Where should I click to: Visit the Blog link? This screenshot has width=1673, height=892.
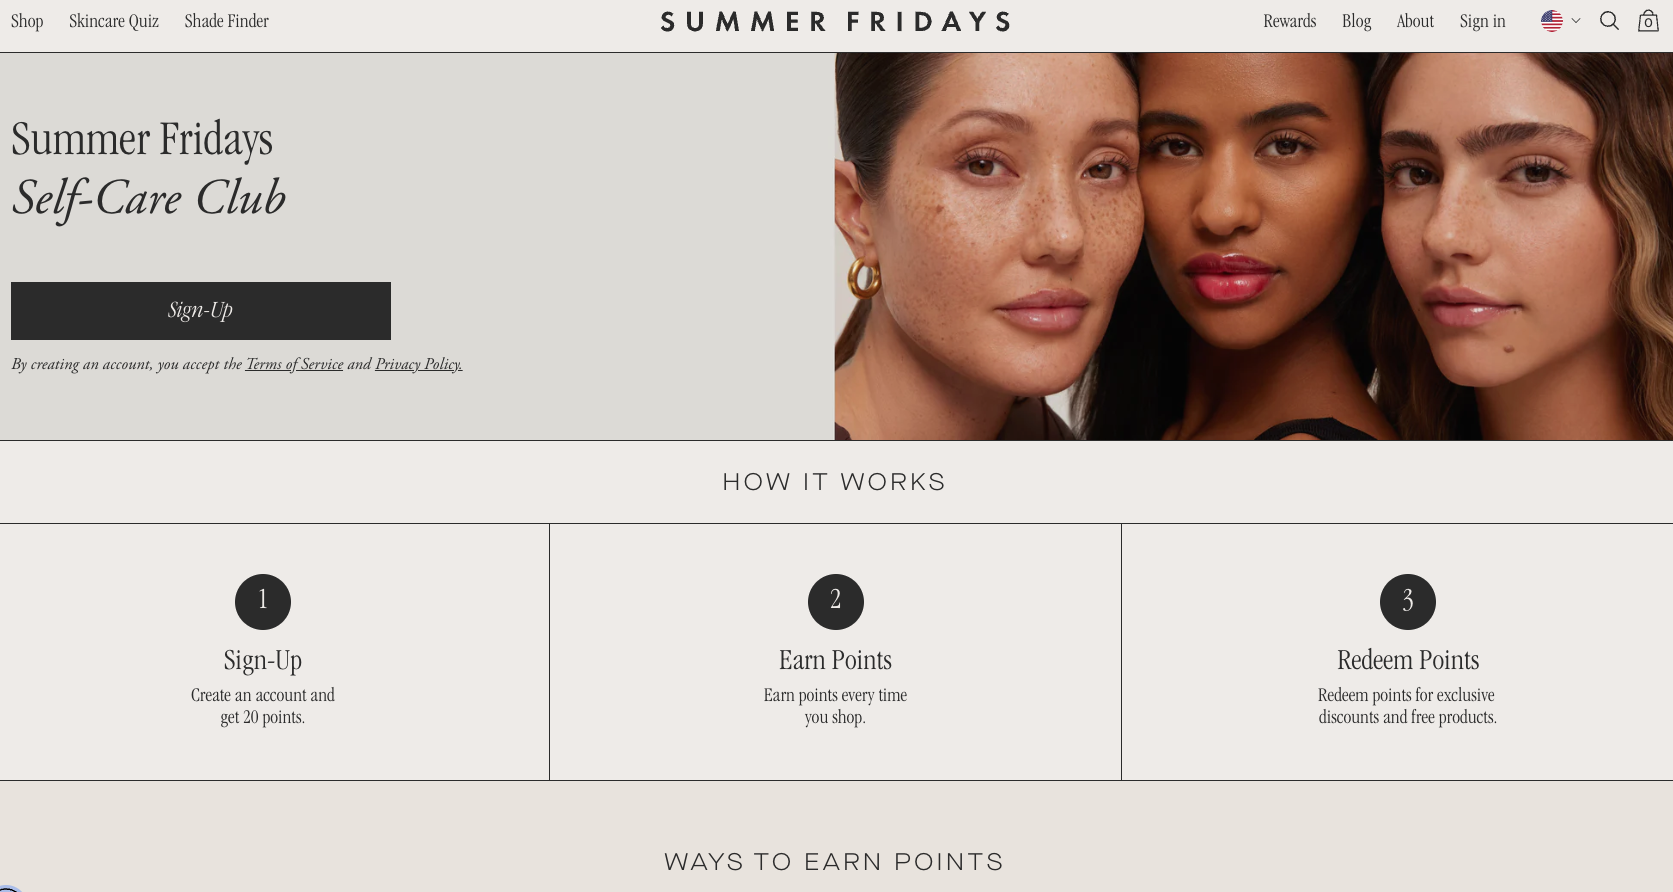[1356, 21]
